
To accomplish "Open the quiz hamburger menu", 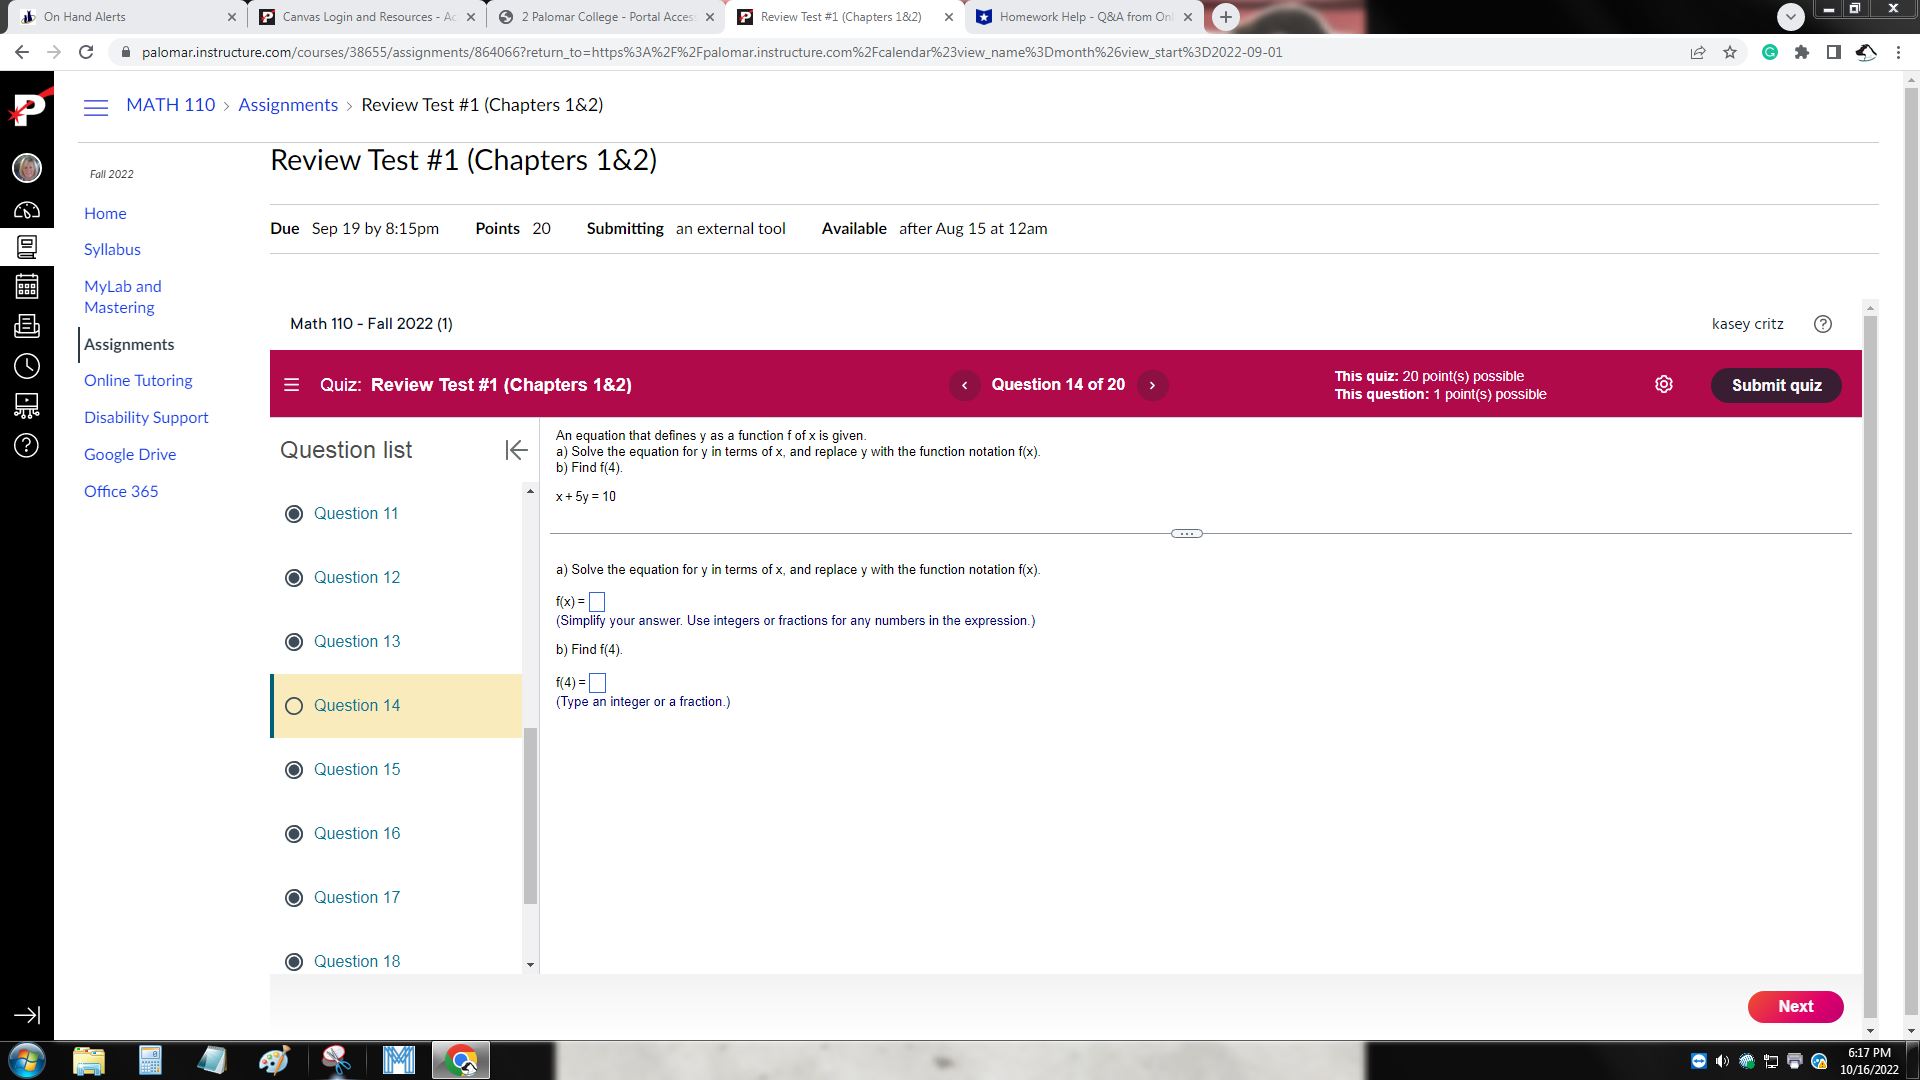I will point(291,384).
